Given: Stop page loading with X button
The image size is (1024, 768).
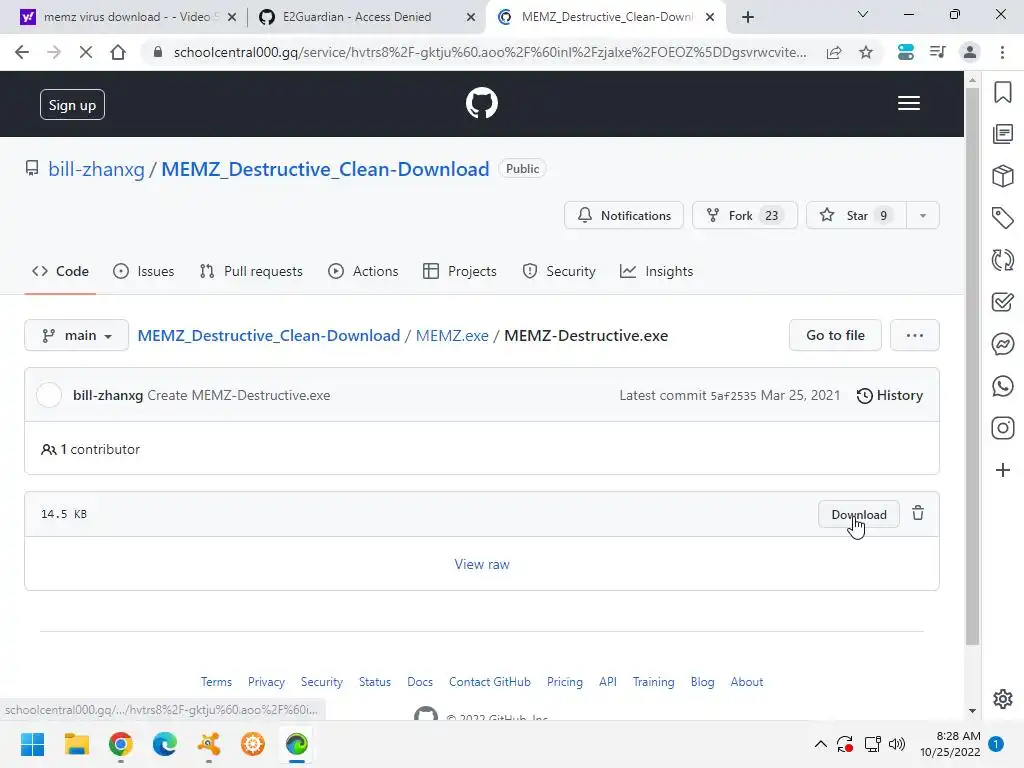Looking at the screenshot, I should 86,52.
